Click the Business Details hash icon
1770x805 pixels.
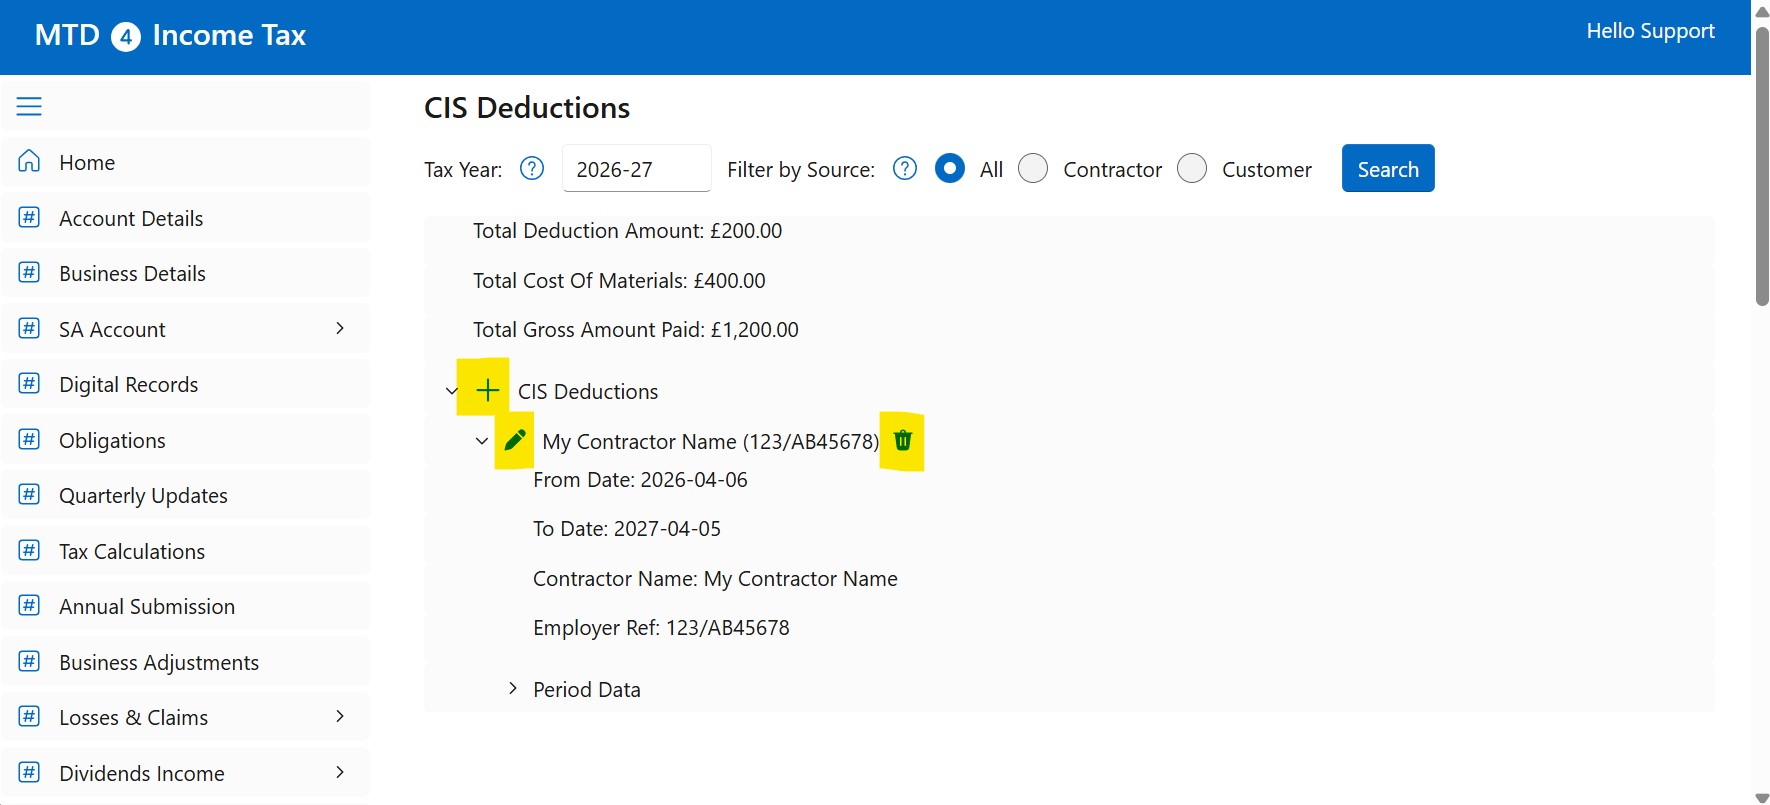(30, 272)
